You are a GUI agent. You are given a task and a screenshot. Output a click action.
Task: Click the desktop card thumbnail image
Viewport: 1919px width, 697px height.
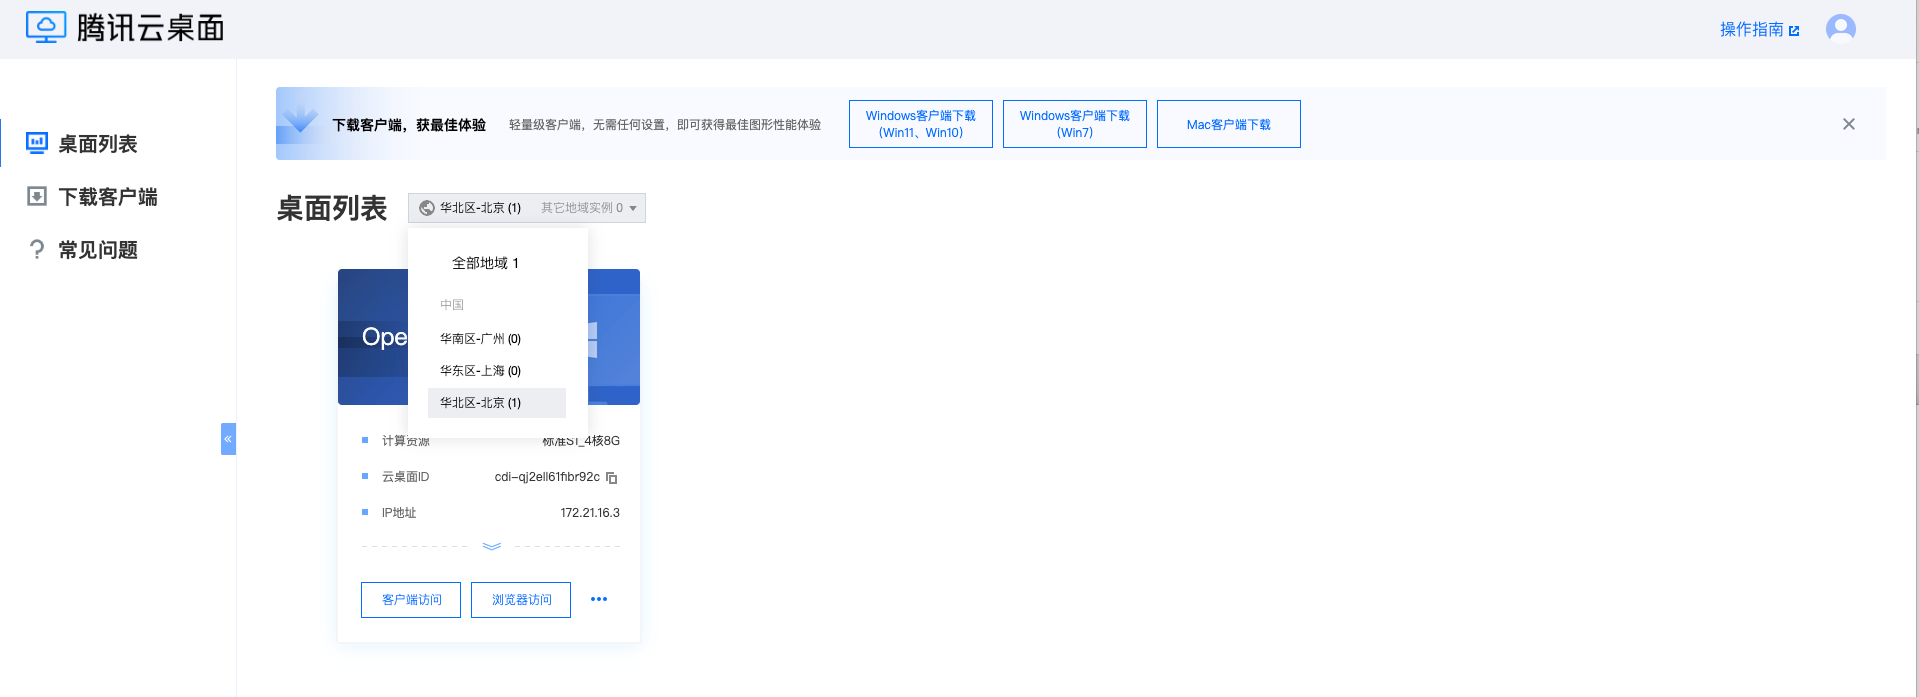pyautogui.click(x=489, y=337)
